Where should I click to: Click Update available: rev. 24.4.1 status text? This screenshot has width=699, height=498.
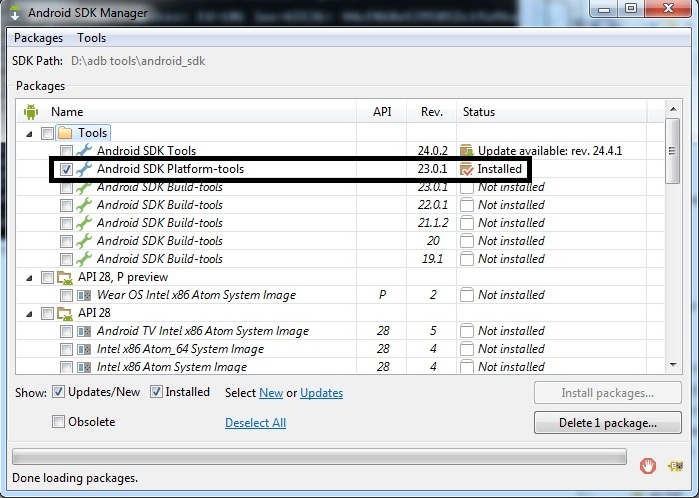click(x=550, y=151)
